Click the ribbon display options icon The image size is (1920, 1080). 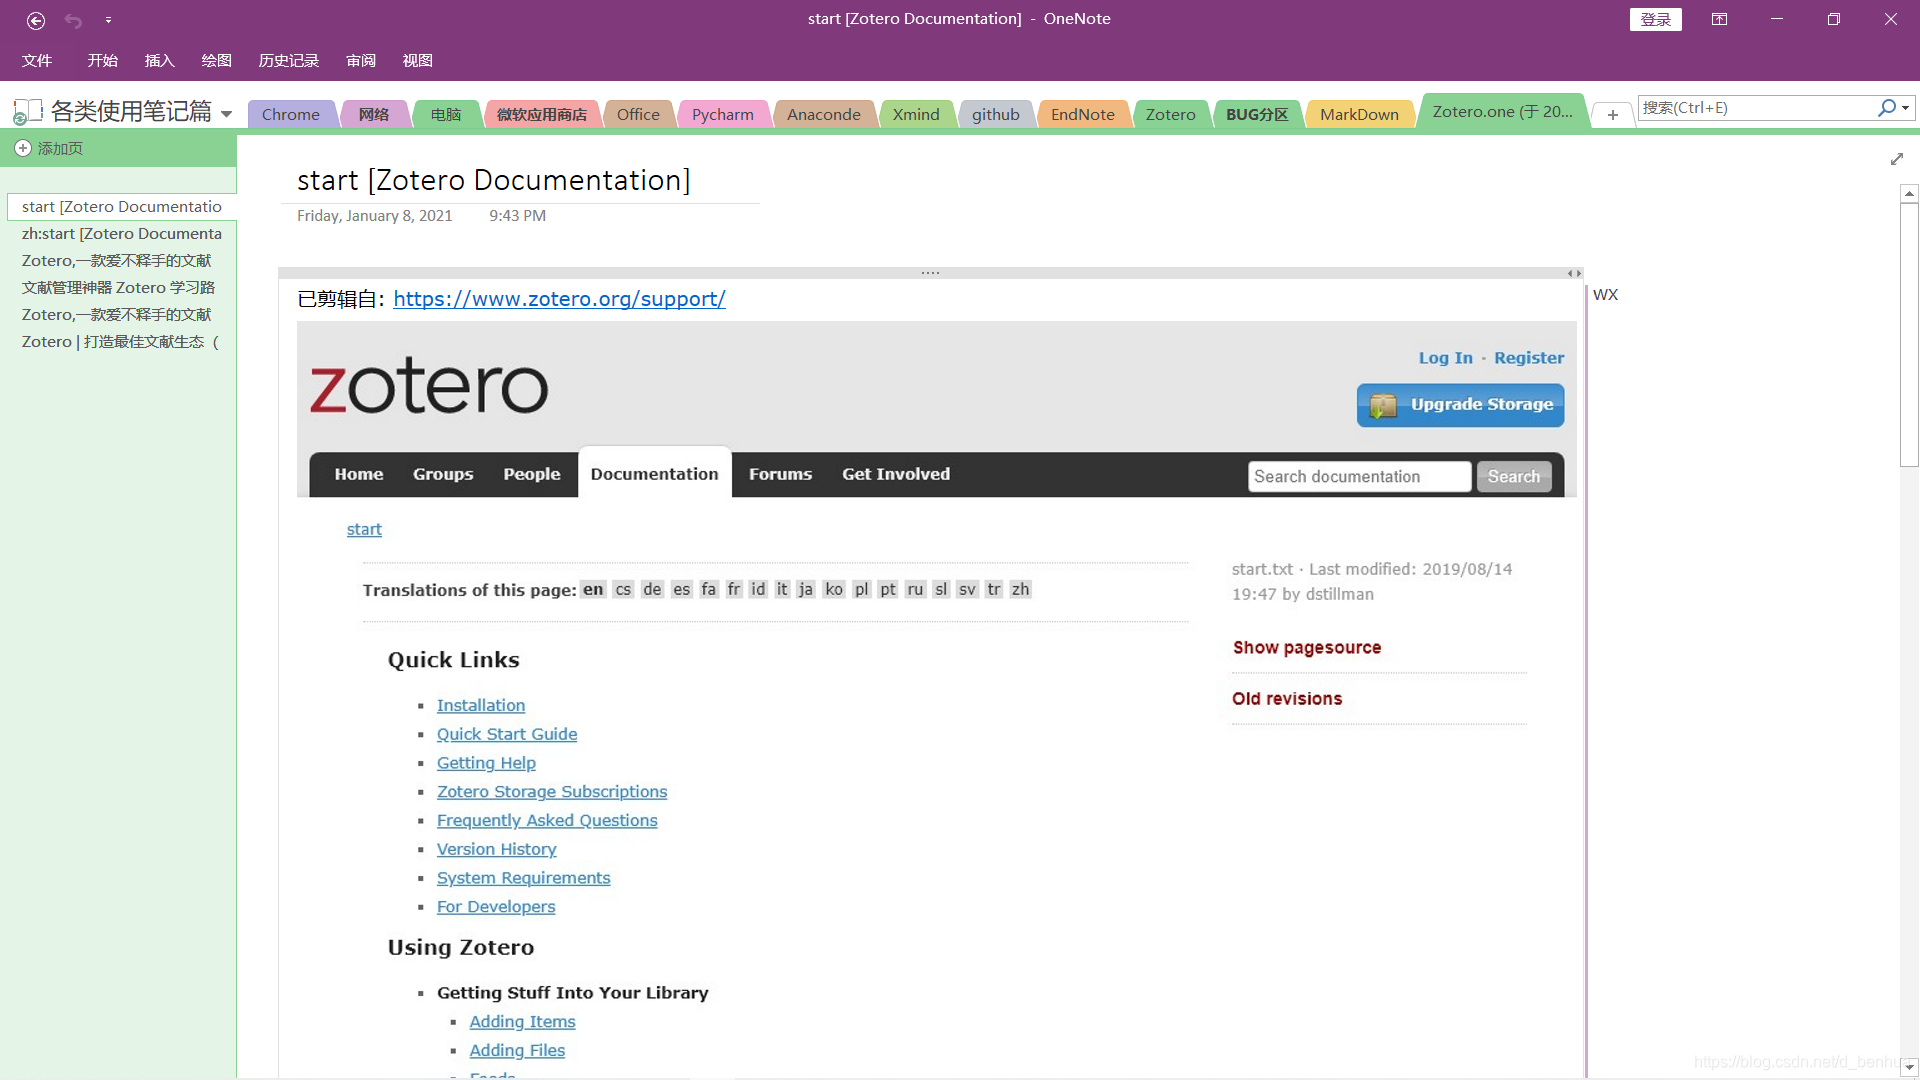[1719, 19]
